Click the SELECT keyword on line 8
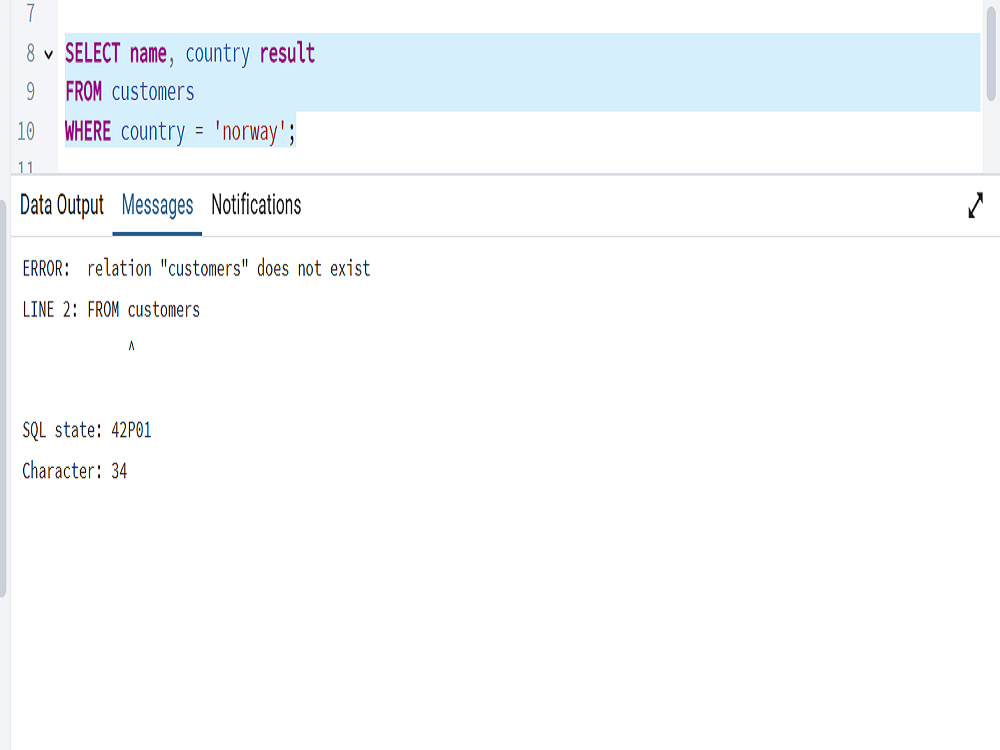The image size is (1000, 750). pyautogui.click(x=92, y=53)
